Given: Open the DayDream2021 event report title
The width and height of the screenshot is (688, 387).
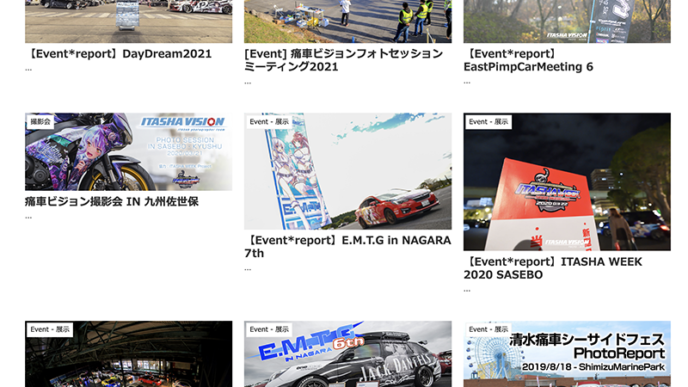Looking at the screenshot, I should point(118,54).
